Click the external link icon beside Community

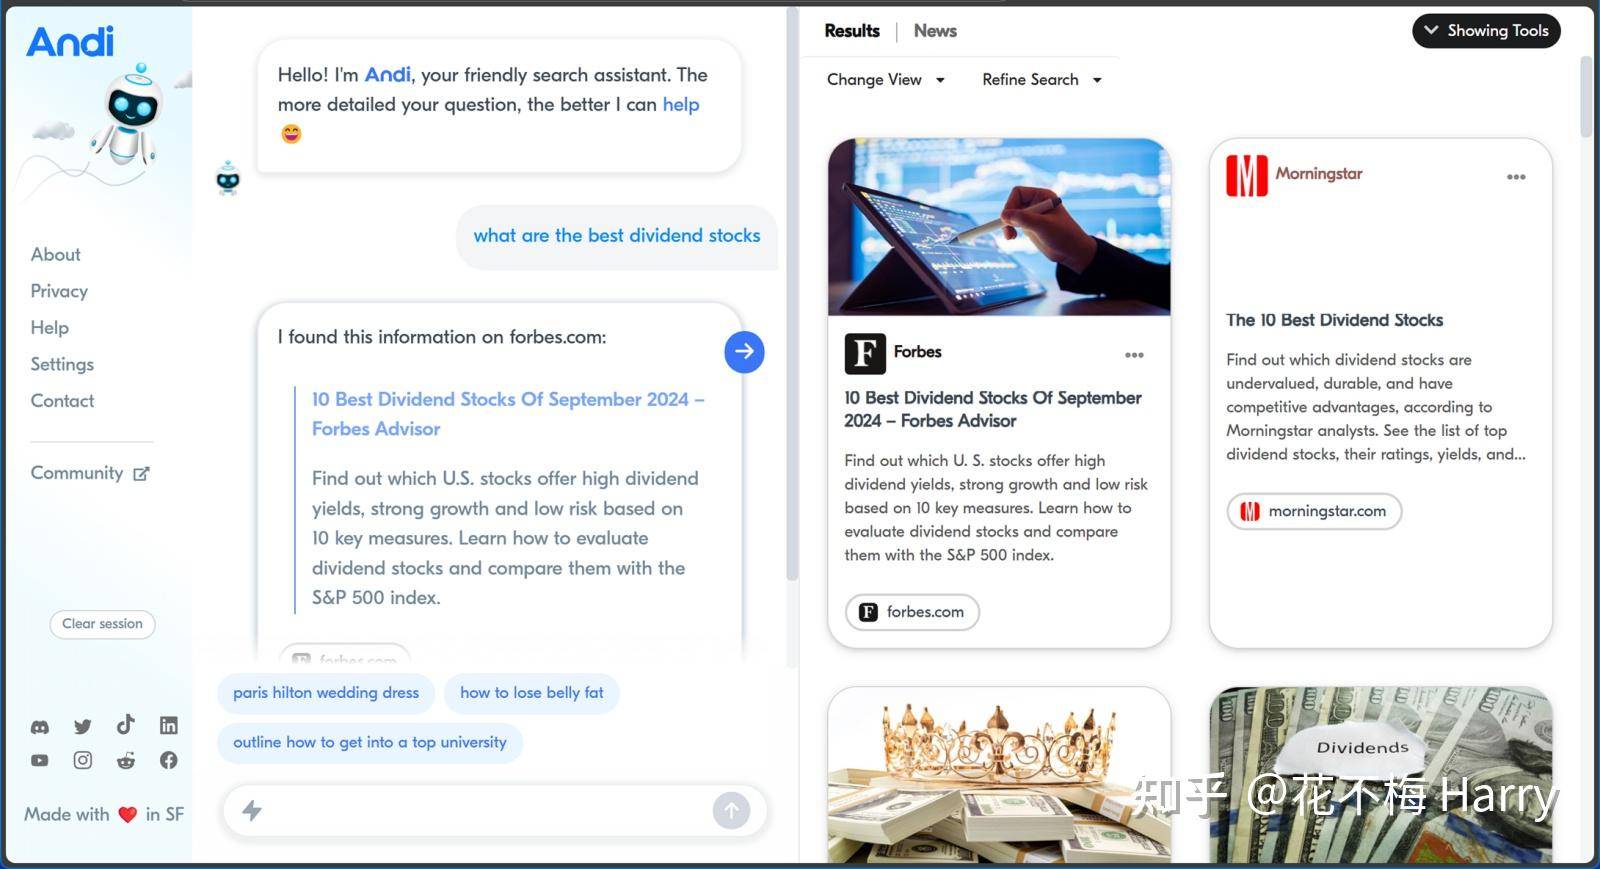tap(141, 474)
